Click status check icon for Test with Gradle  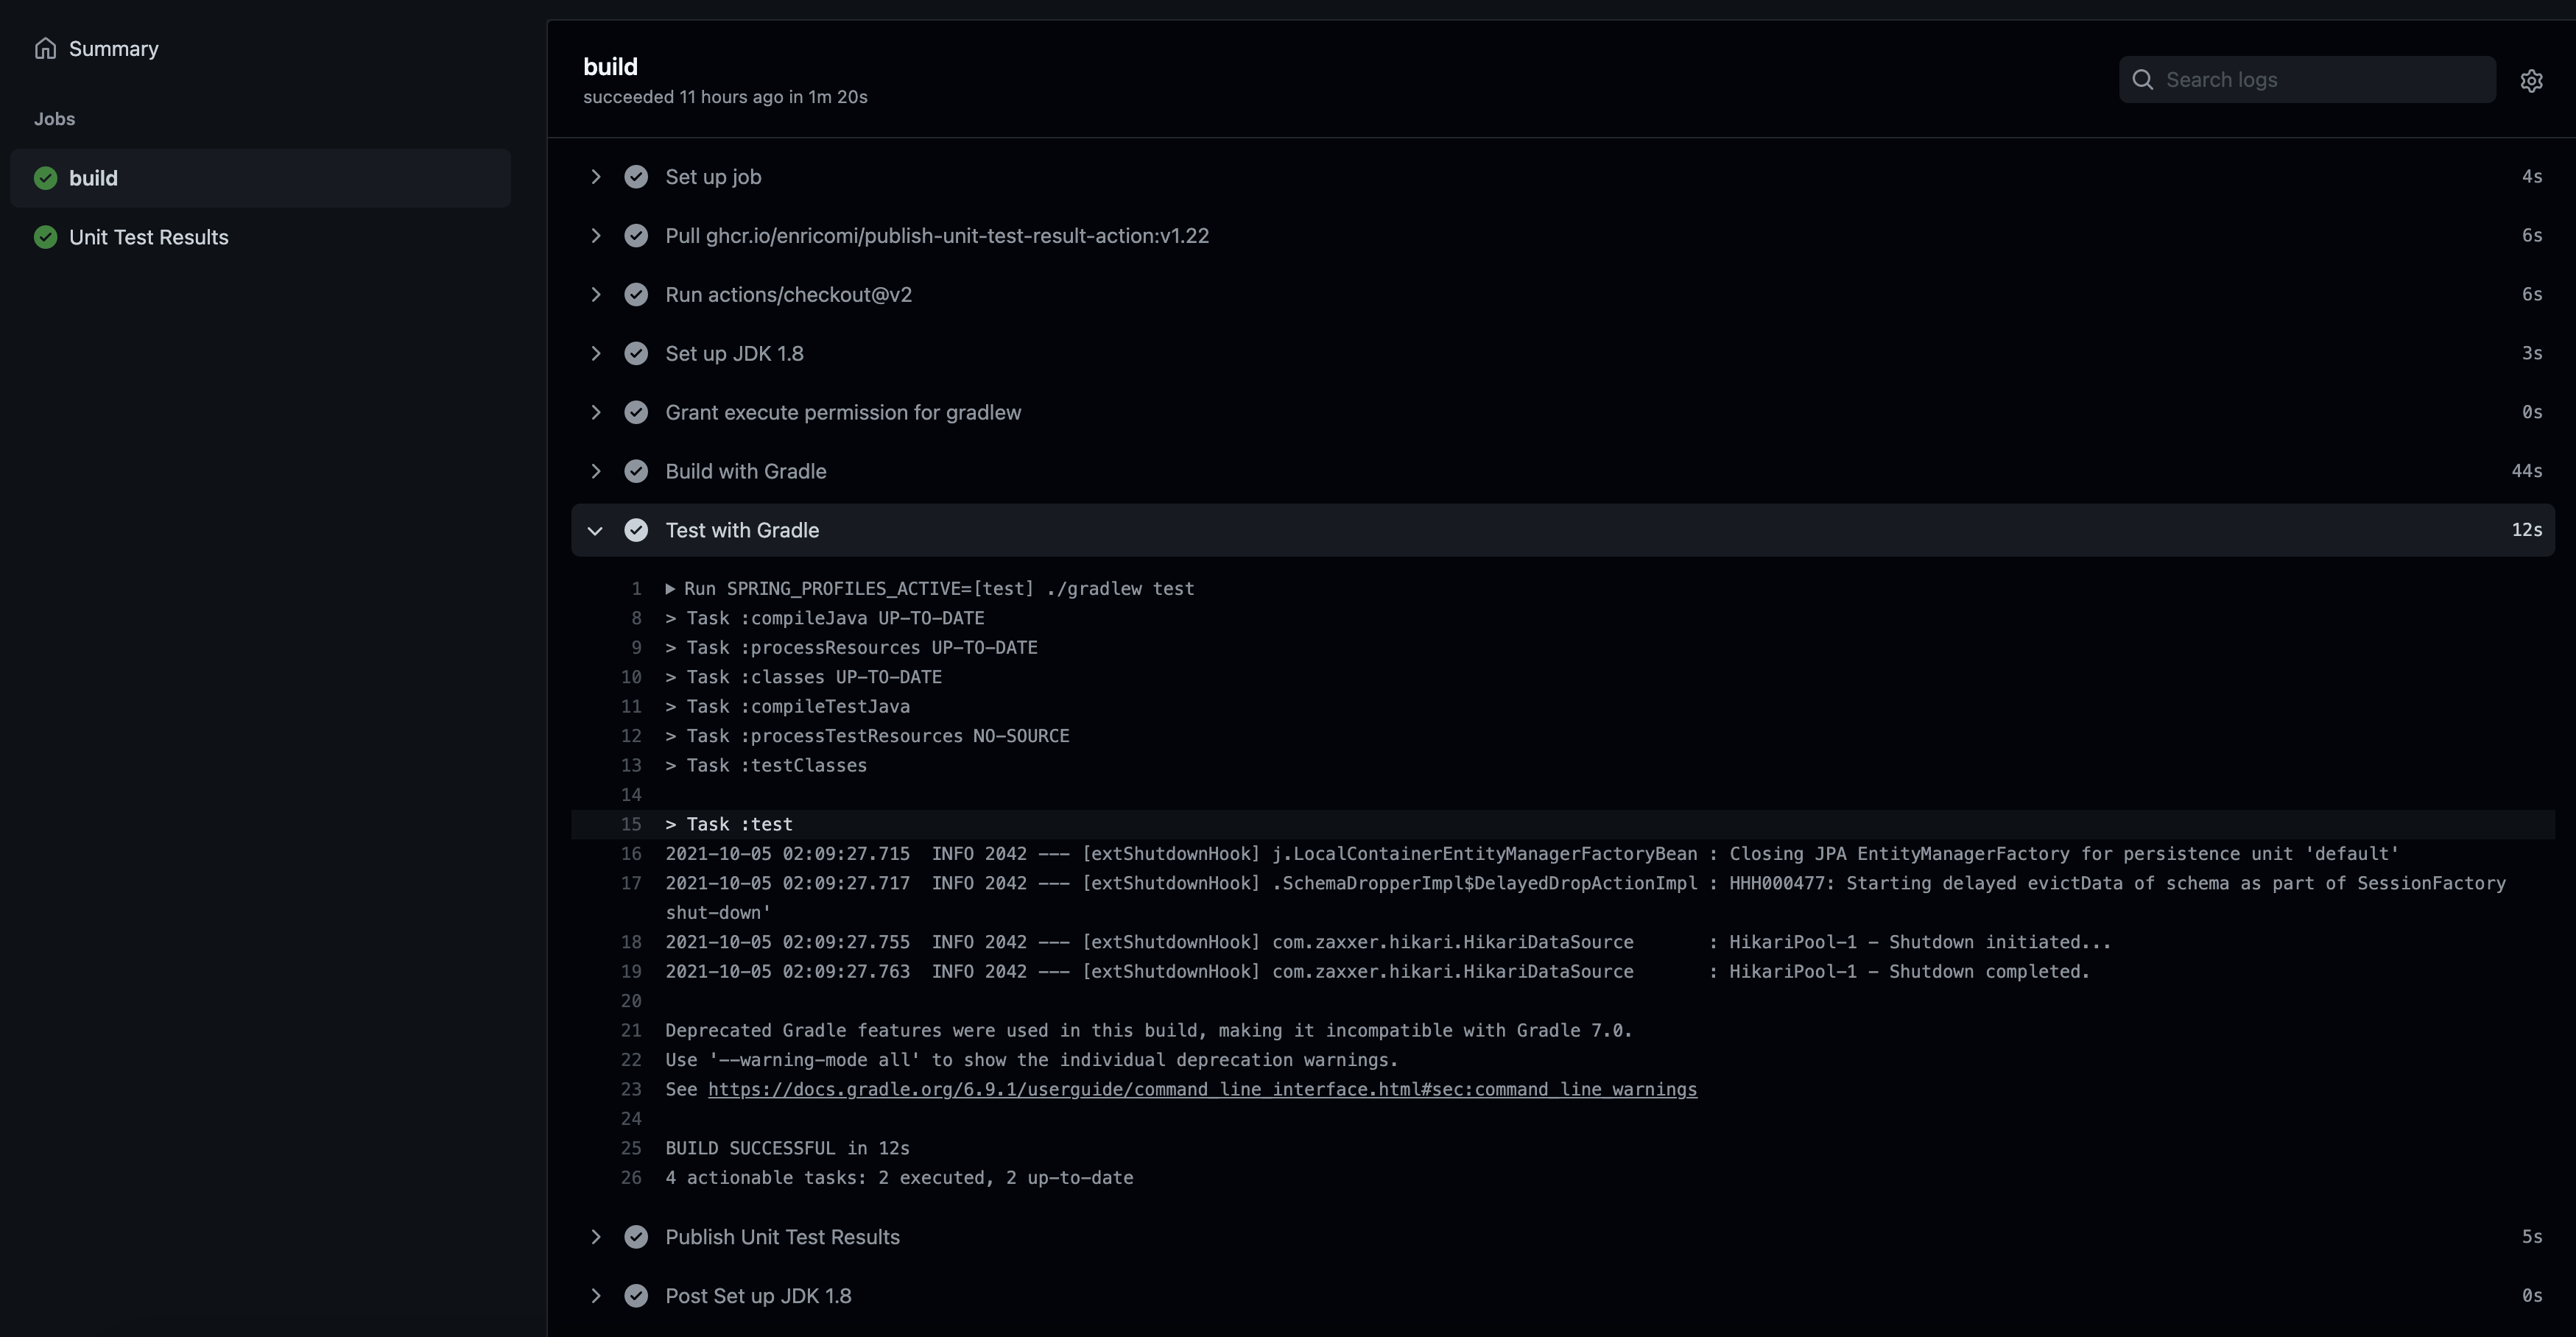(636, 530)
